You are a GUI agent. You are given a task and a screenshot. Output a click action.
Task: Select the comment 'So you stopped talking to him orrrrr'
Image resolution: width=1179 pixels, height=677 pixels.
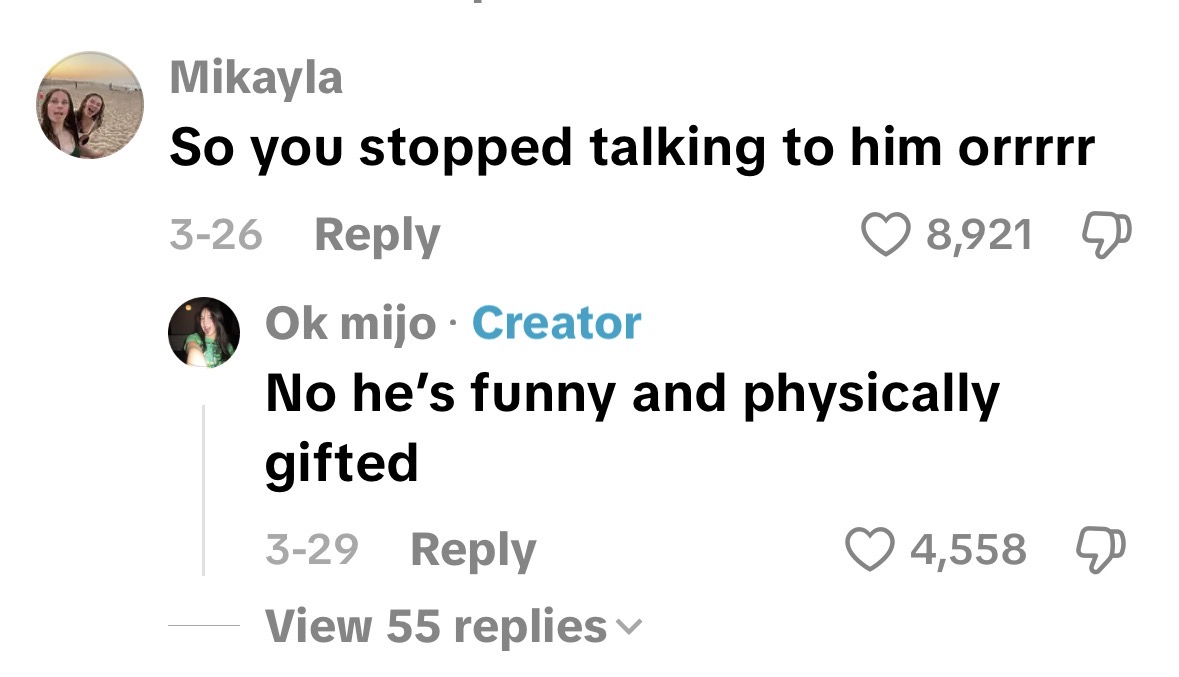(x=632, y=147)
